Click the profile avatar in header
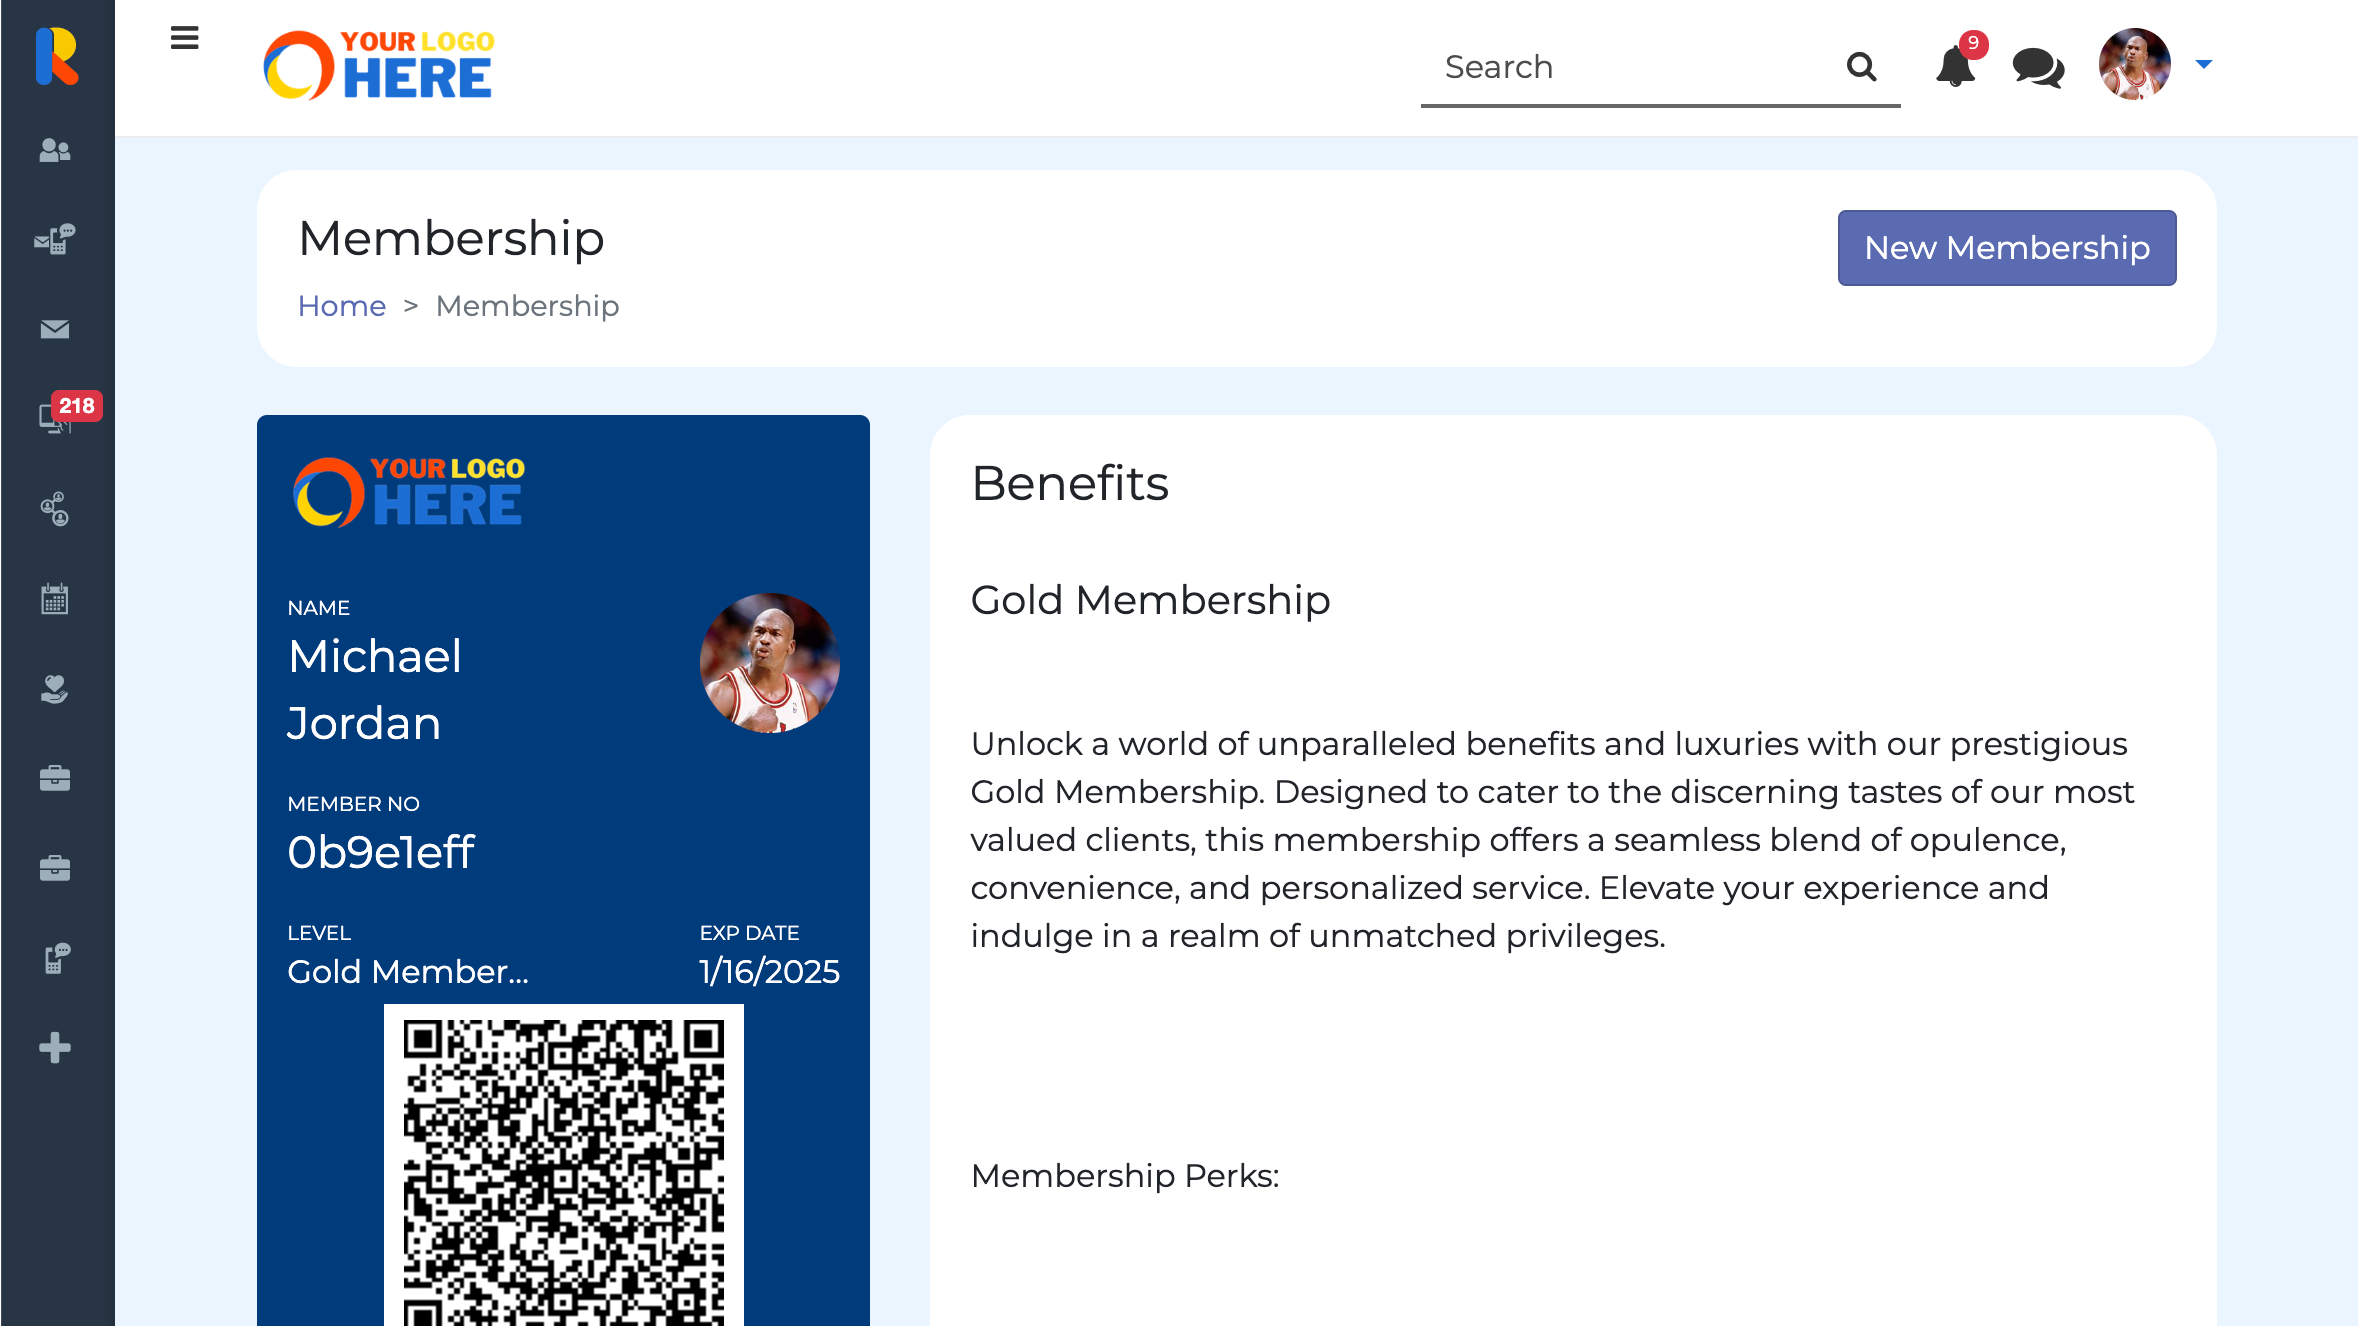Viewport: 2358px width, 1326px height. click(2134, 65)
